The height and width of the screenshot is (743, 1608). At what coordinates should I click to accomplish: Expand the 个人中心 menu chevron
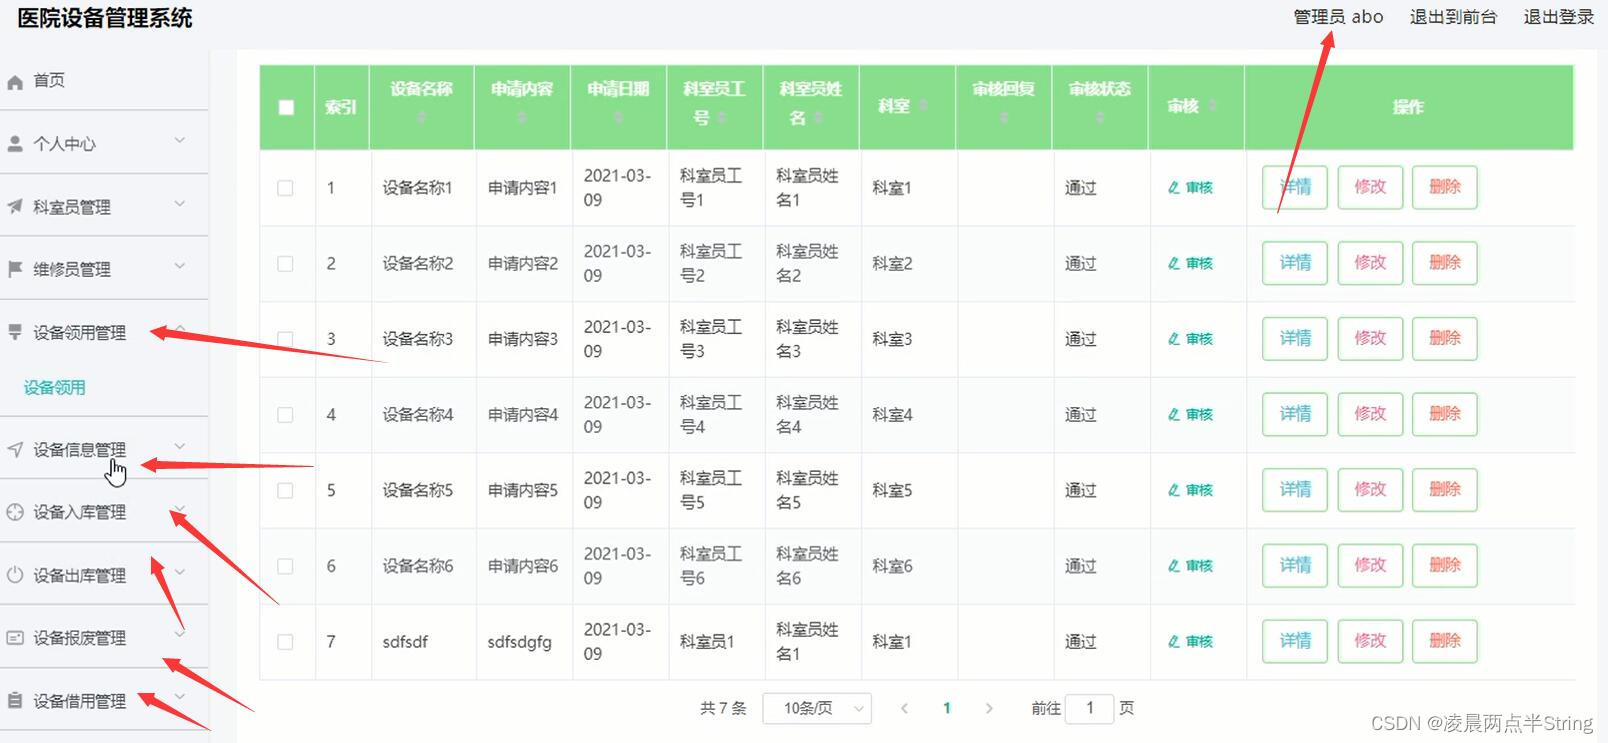(x=180, y=141)
